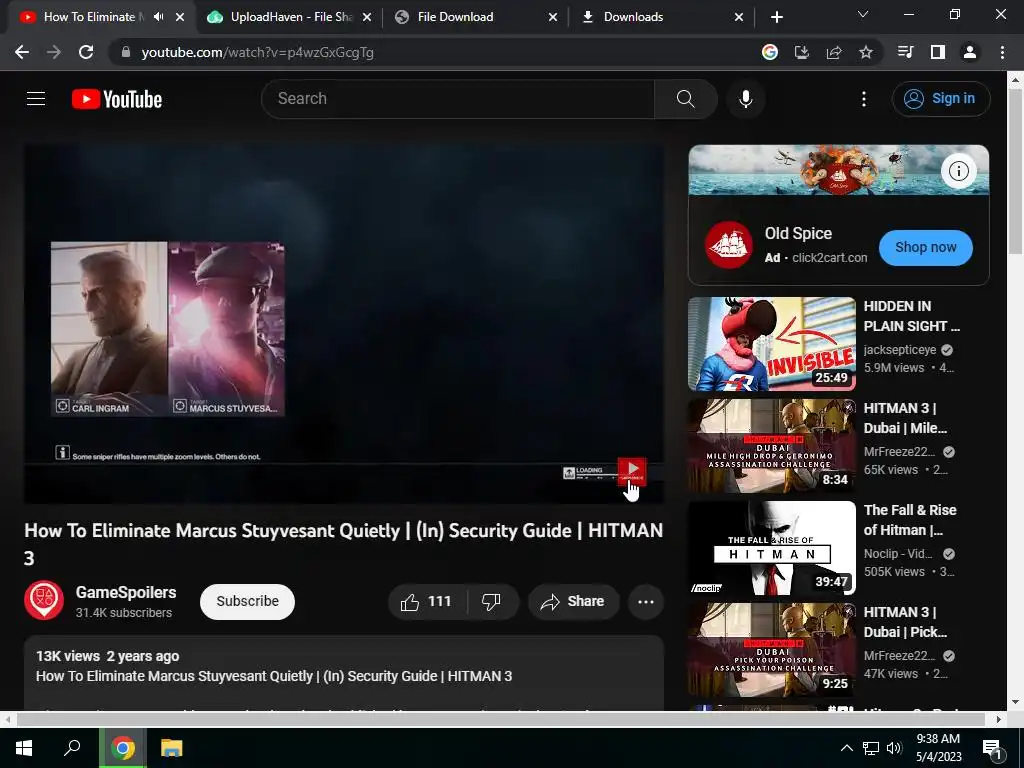View site info via the padlock icon
The height and width of the screenshot is (768, 1024).
126,52
